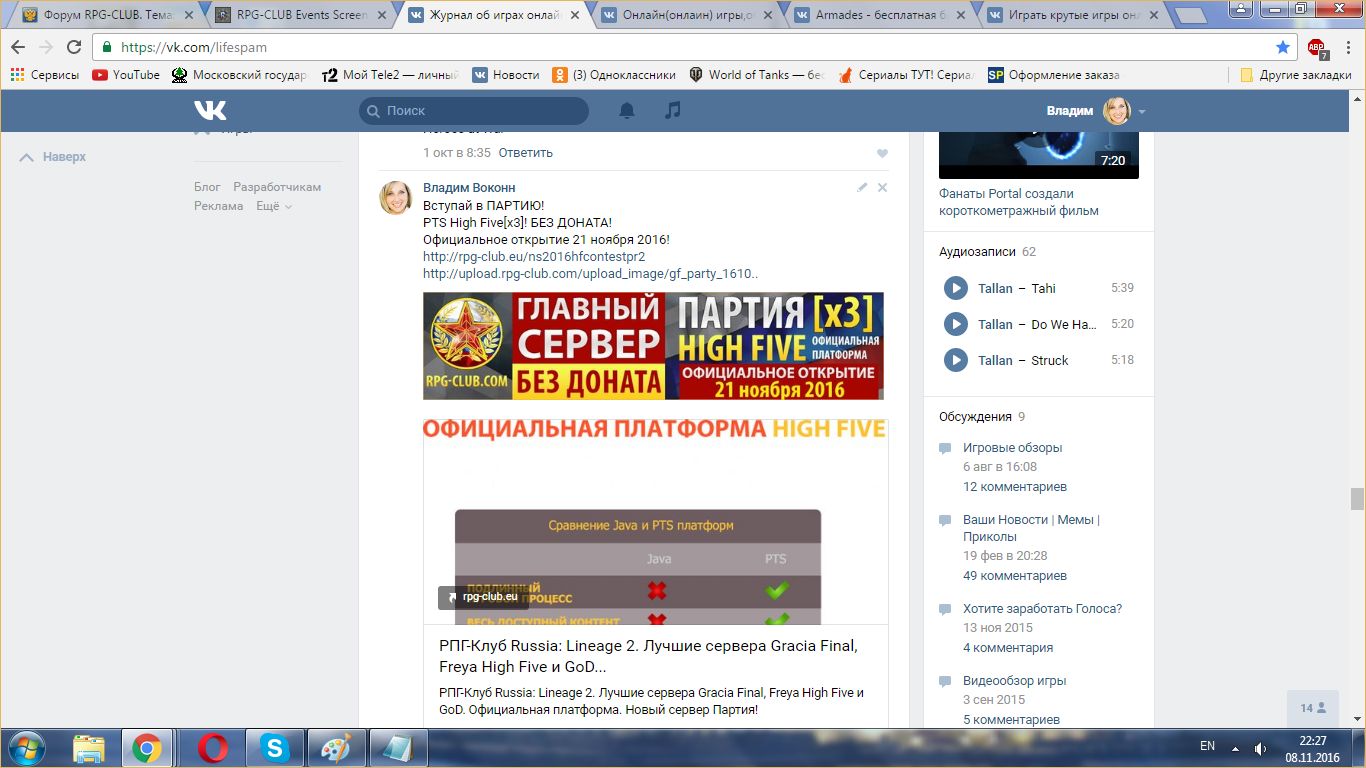This screenshot has height=768, width=1366.
Task: Open the YouTube bookmark
Action: coord(126,75)
